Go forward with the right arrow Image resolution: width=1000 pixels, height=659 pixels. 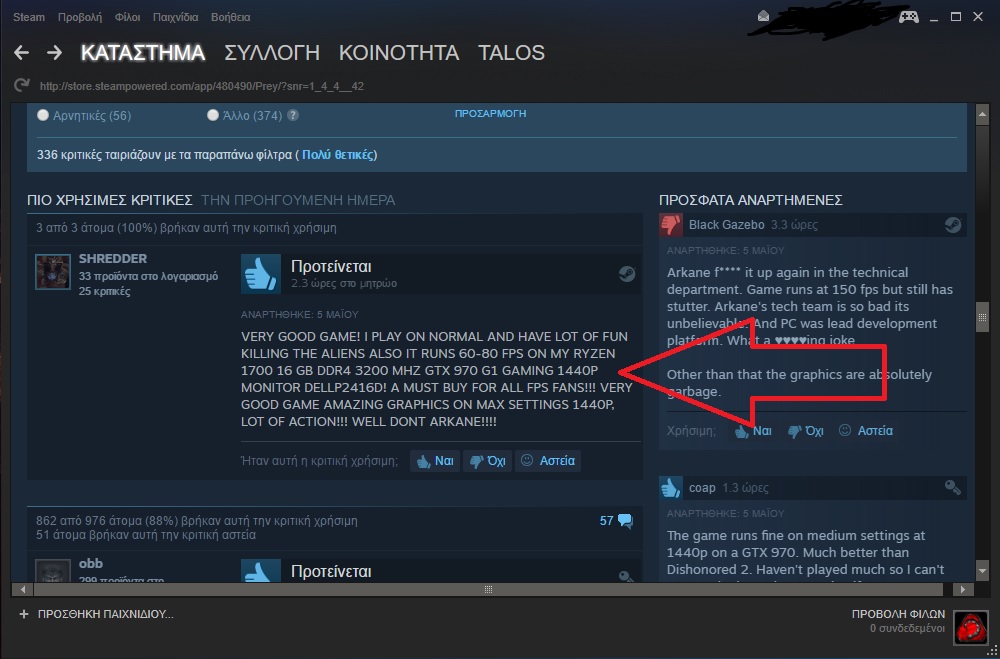[54, 52]
